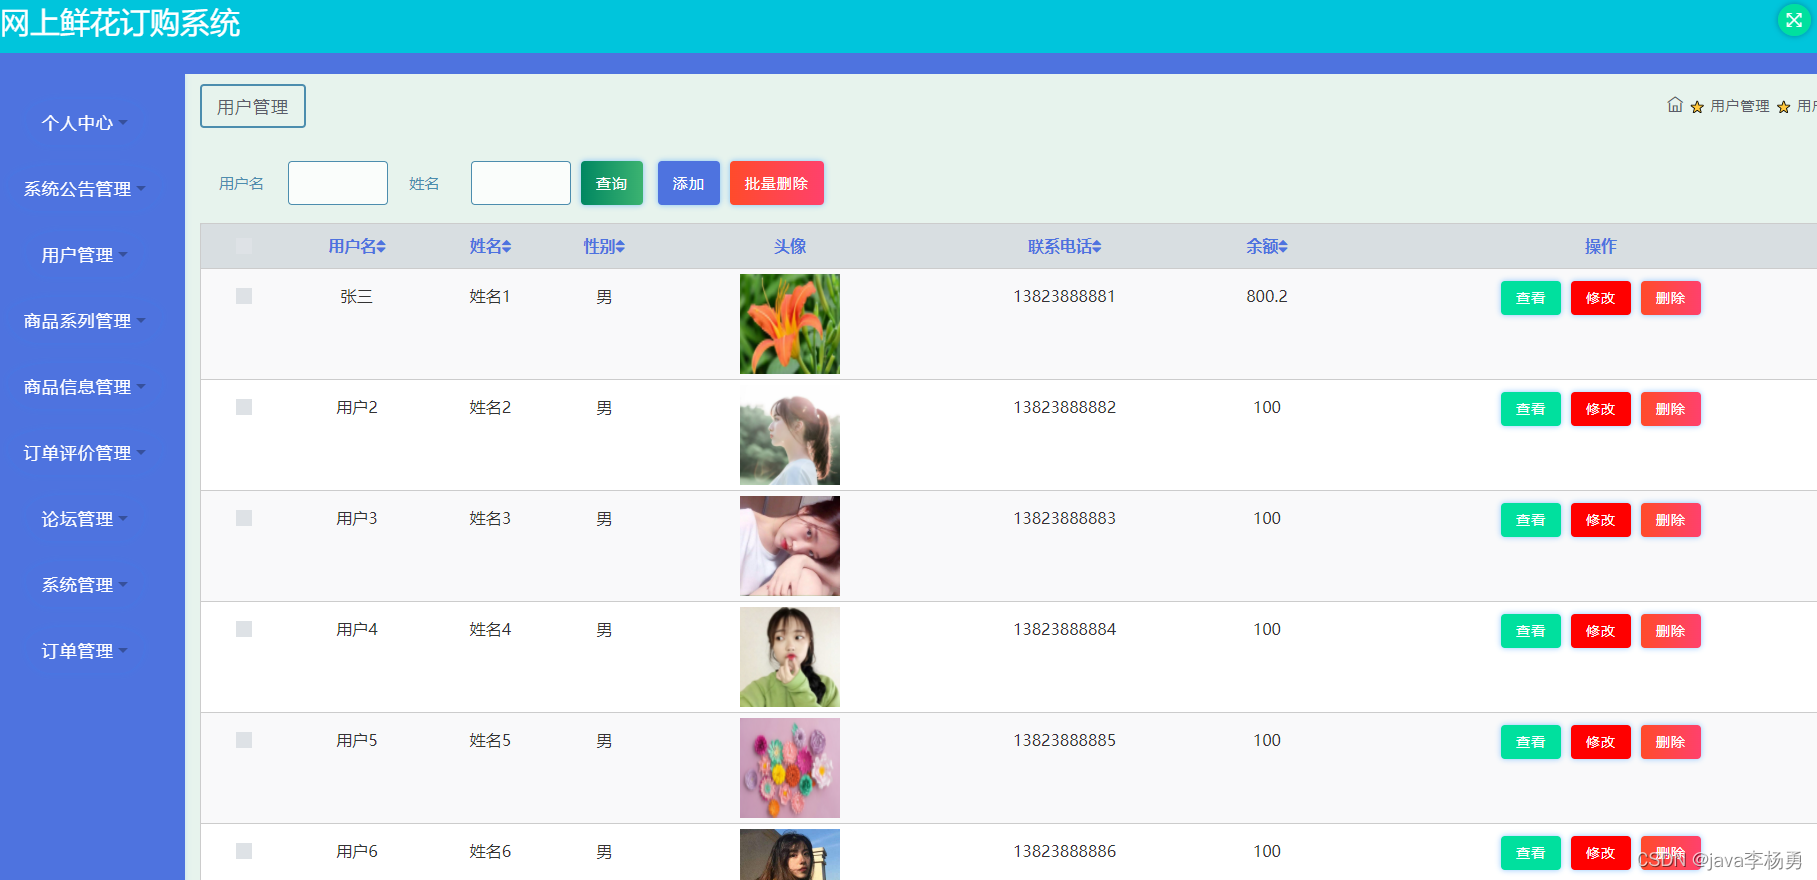Sort by 性别 column sort arrows
Viewport: 1817px width, 880px height.
click(x=620, y=247)
